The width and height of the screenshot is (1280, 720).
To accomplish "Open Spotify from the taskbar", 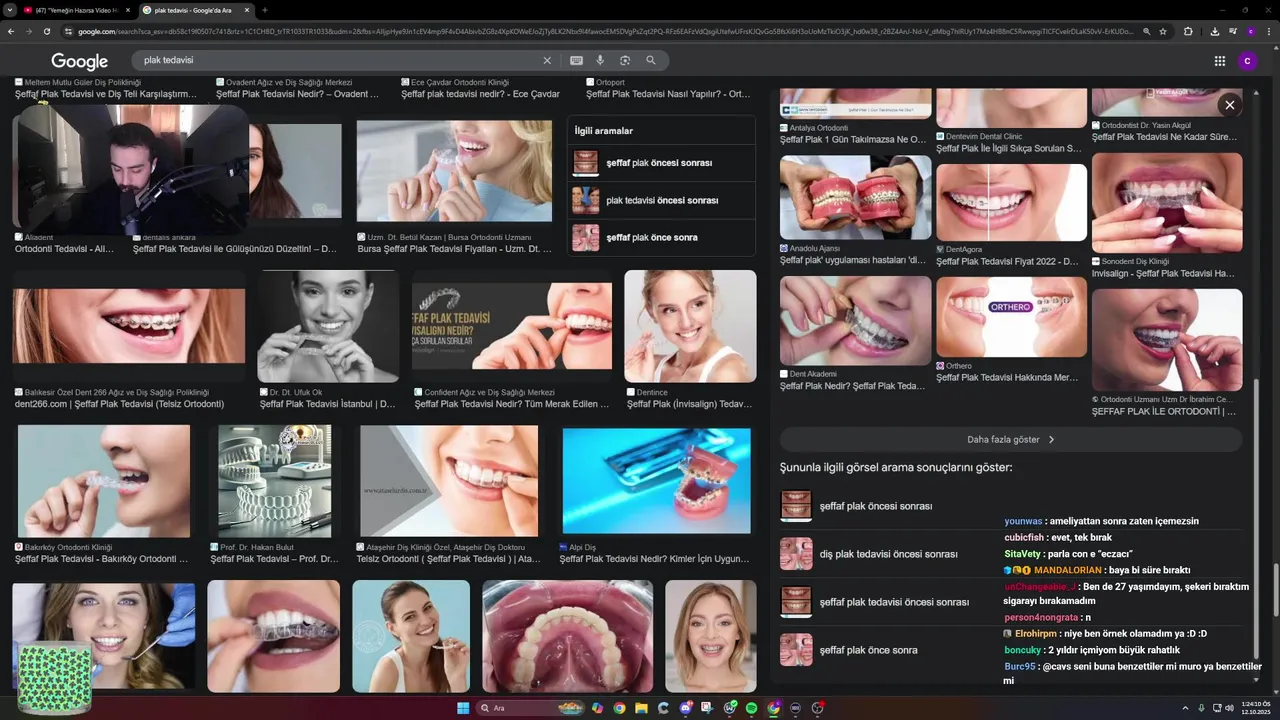I will 752,708.
